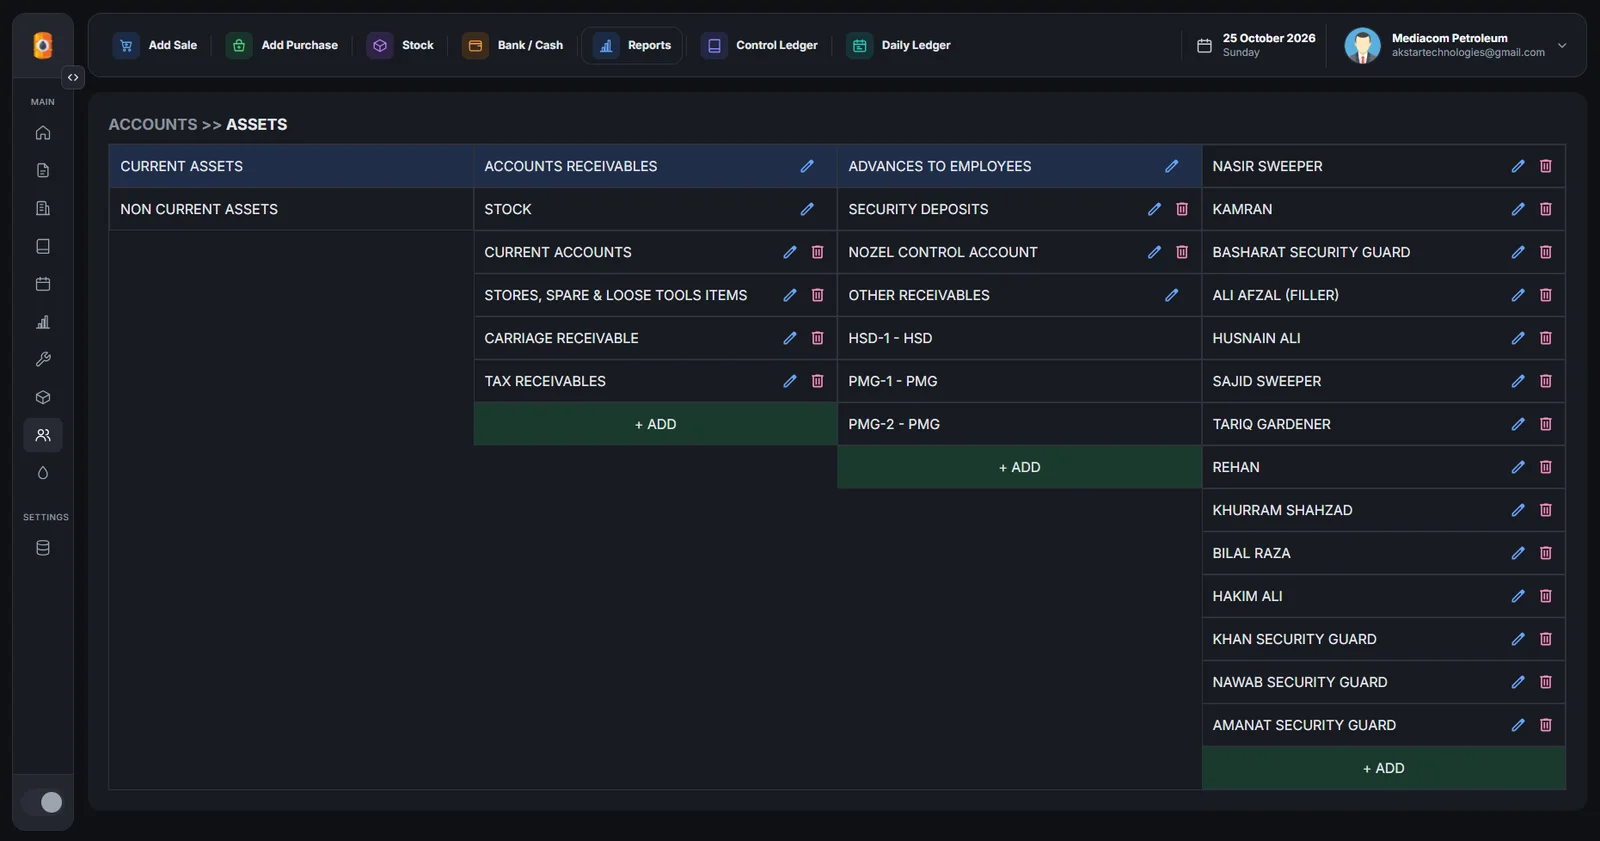Delete the Tax Receivables account

click(817, 381)
